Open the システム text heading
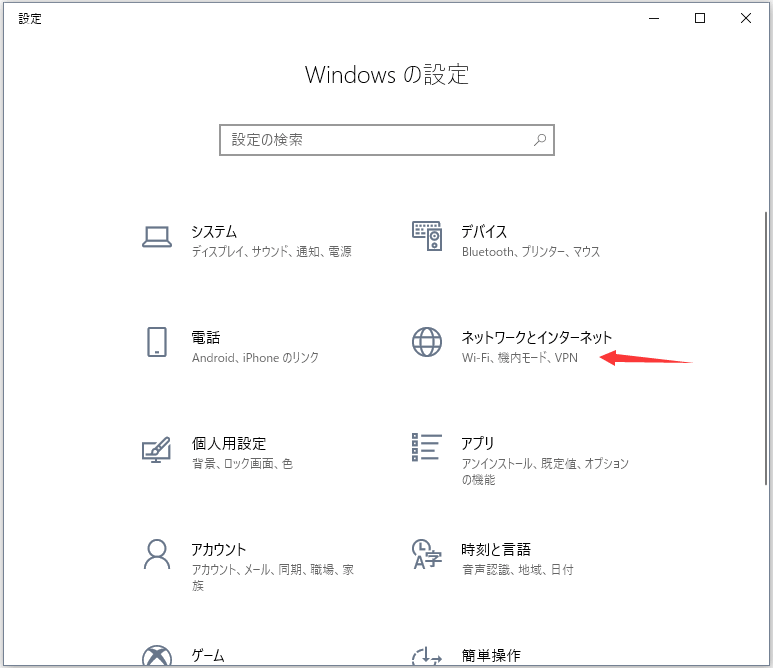This screenshot has width=773, height=668. [x=214, y=232]
